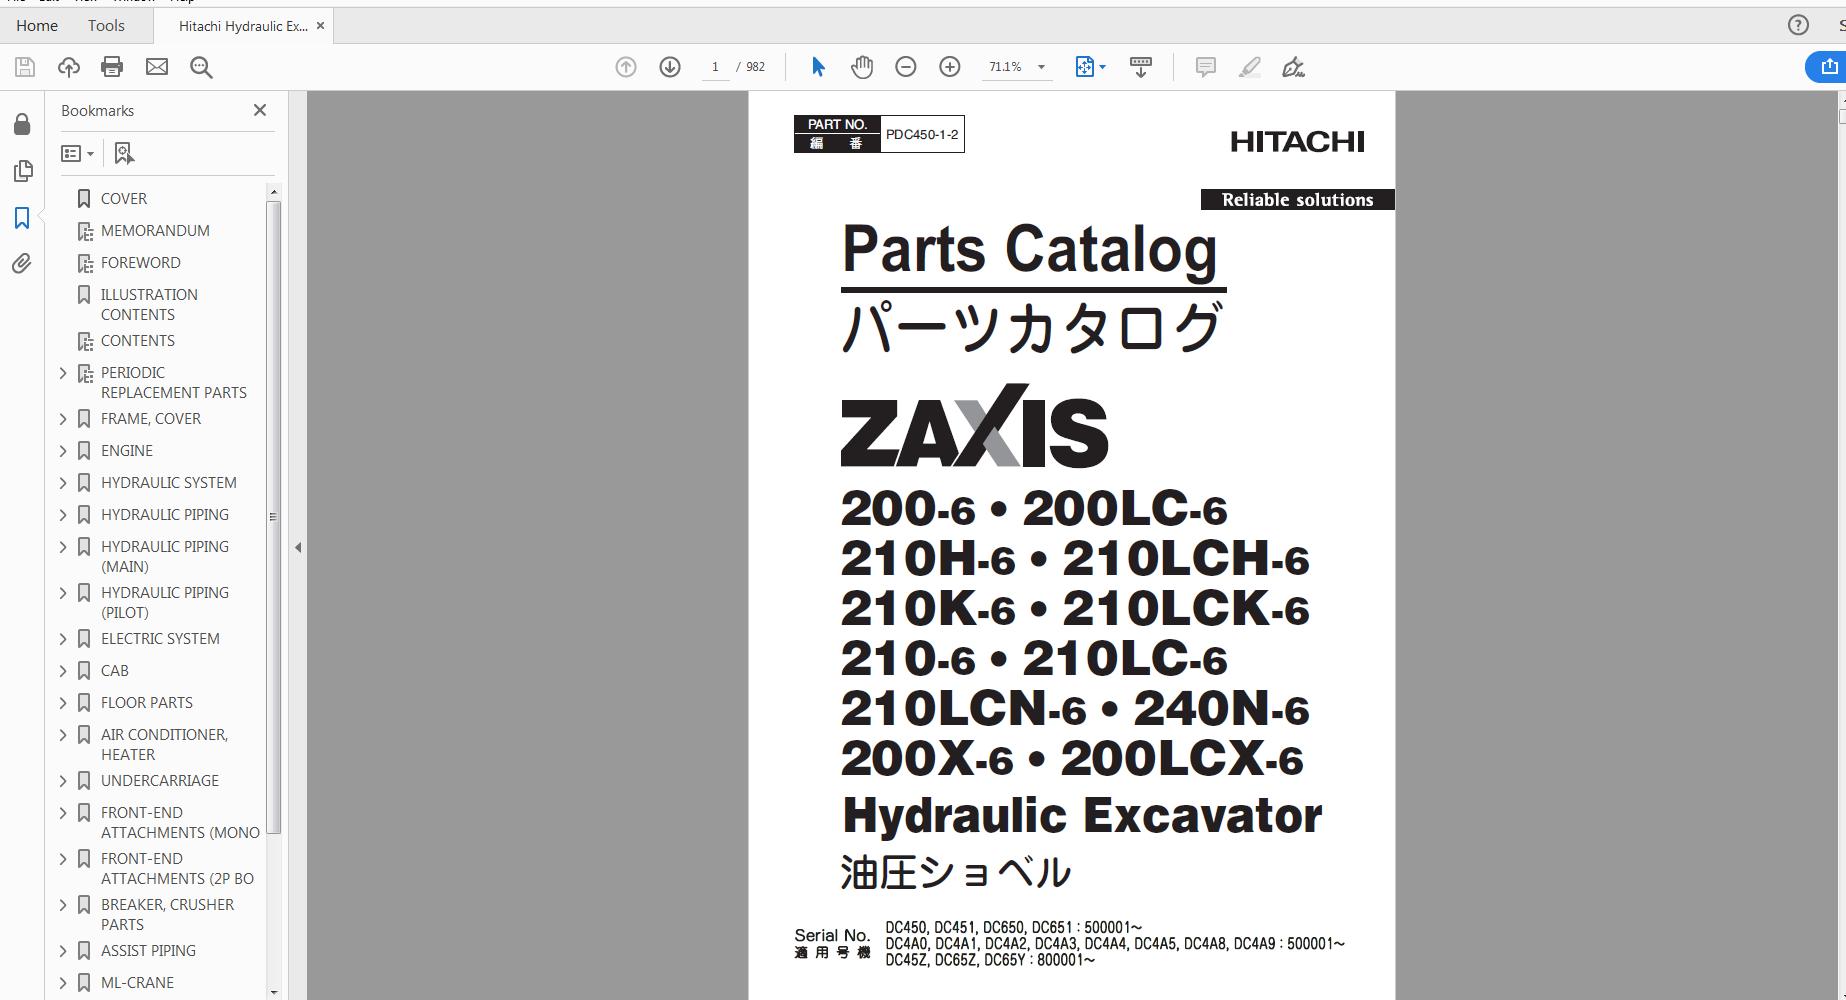
Task: Activate the Hand pan tool
Action: [862, 67]
